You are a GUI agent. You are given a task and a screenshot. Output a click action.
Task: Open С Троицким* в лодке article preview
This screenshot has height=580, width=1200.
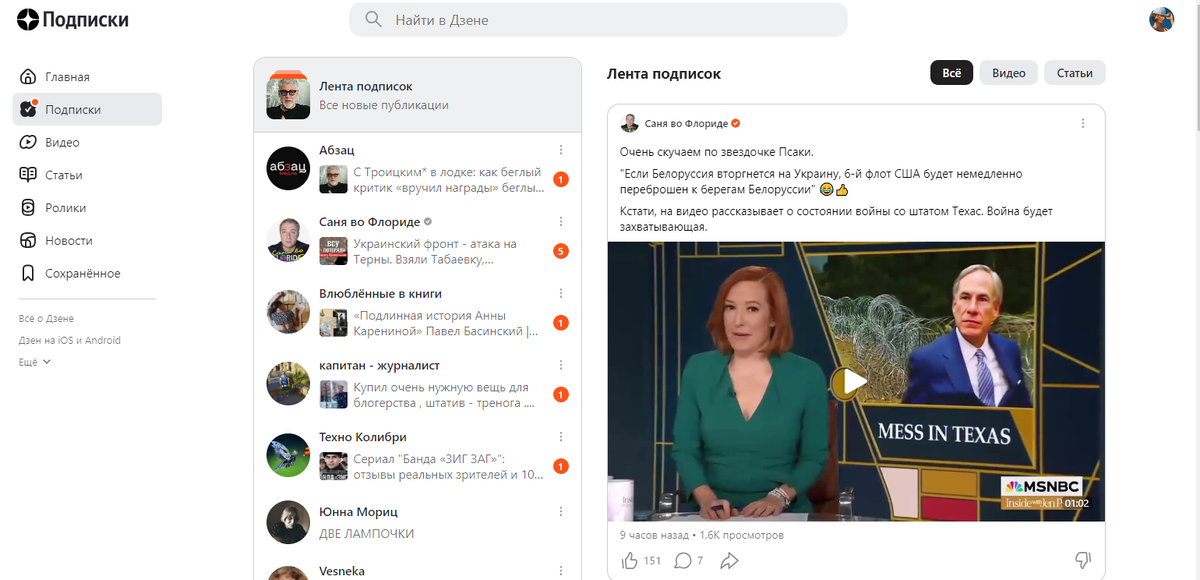pos(446,179)
